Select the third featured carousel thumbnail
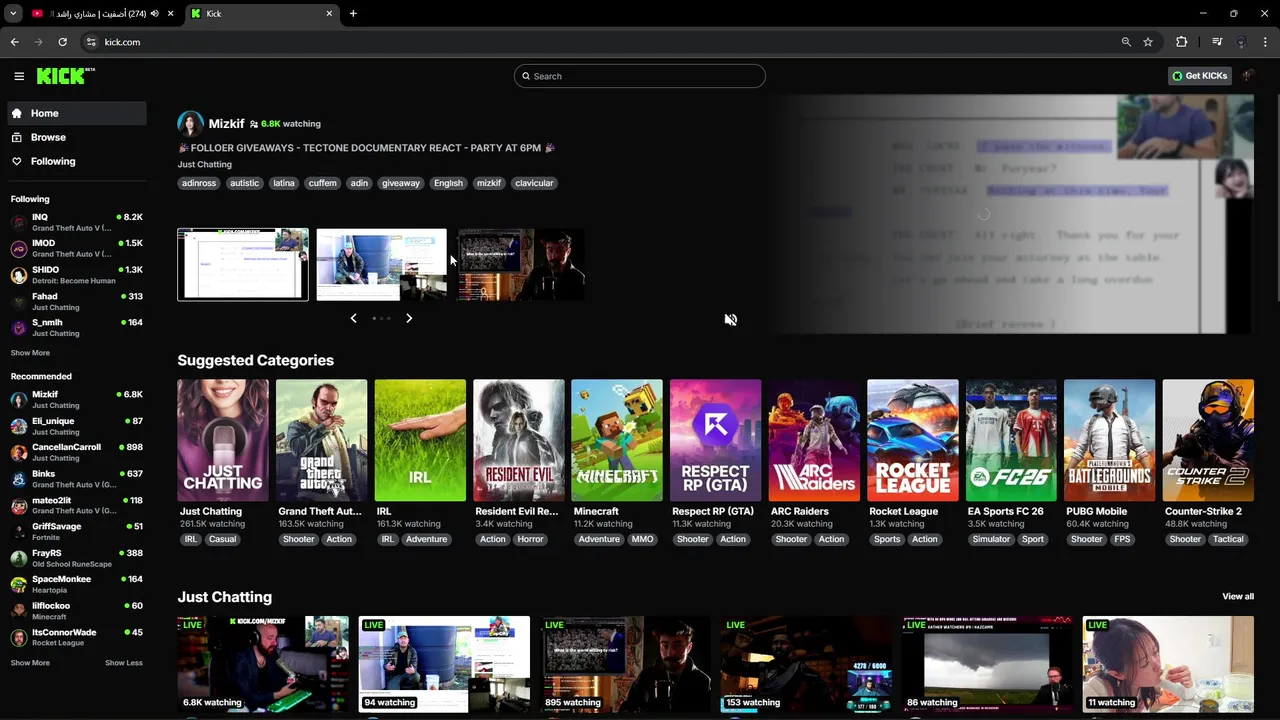Screen dimensions: 1280x720 point(521,264)
